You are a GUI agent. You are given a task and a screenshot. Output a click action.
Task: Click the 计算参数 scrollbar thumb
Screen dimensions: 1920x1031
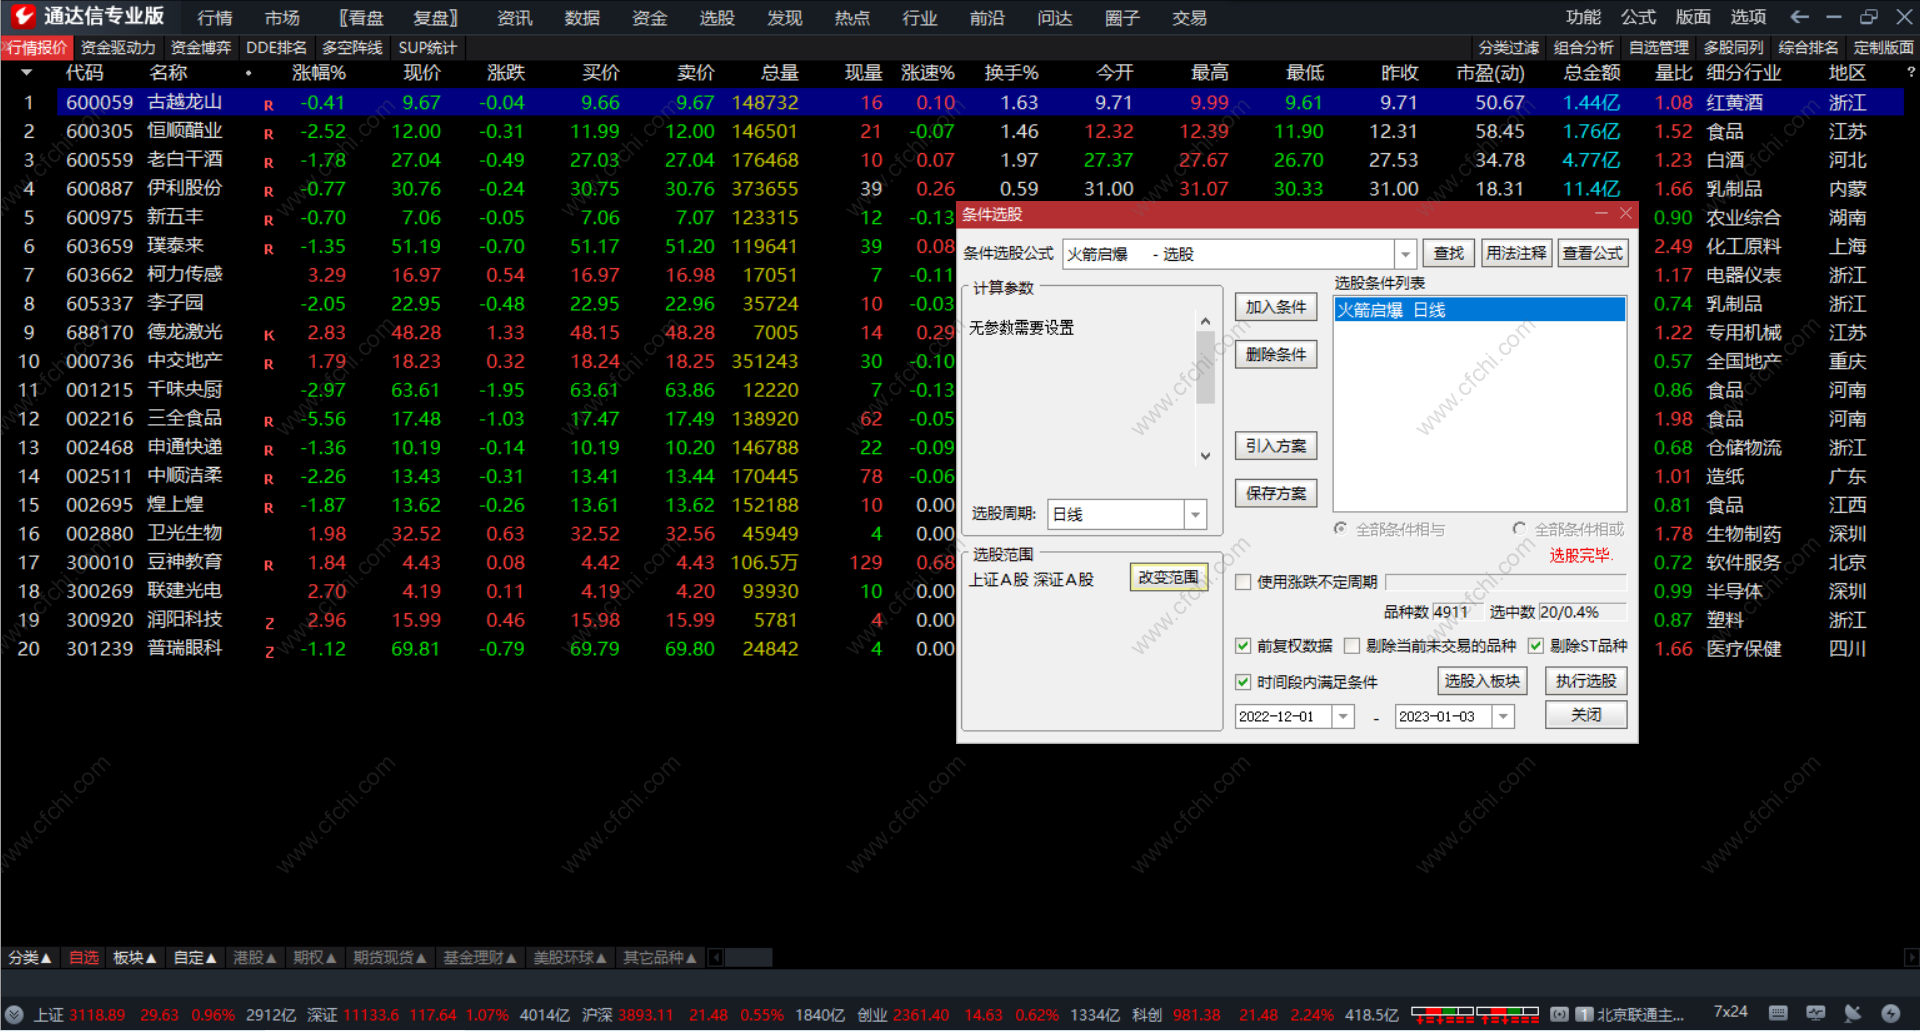(1205, 367)
